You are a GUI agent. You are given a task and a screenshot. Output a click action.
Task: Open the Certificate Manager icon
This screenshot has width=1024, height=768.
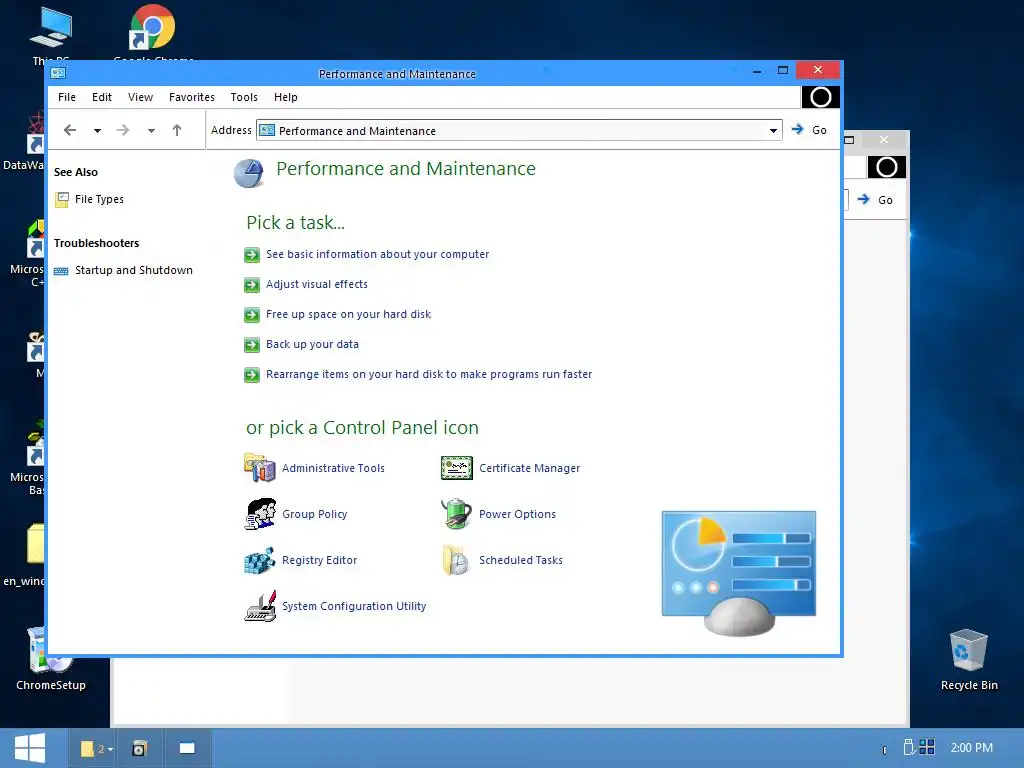click(456, 468)
